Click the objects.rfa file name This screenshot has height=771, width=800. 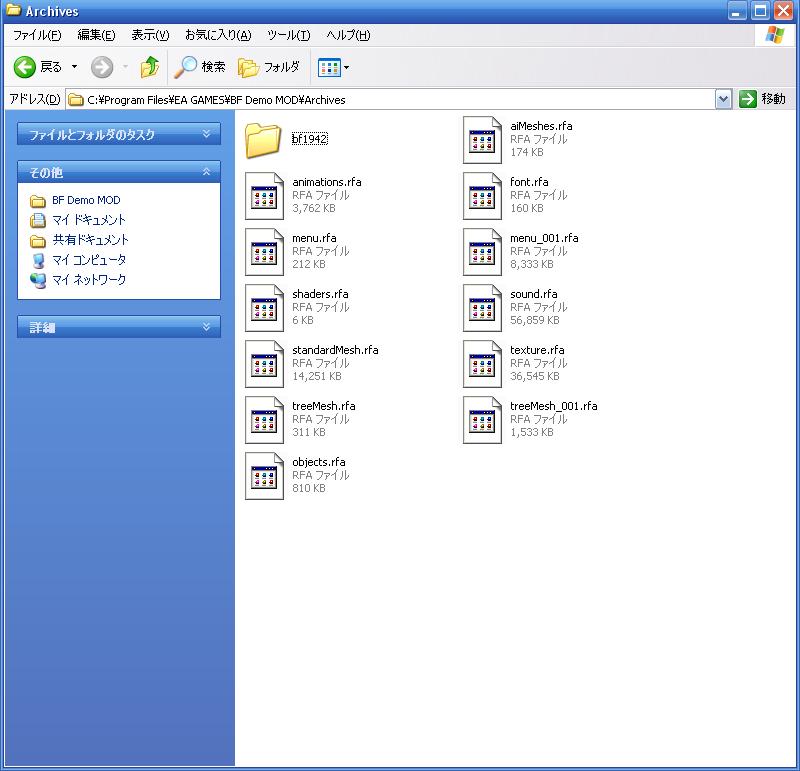(319, 463)
